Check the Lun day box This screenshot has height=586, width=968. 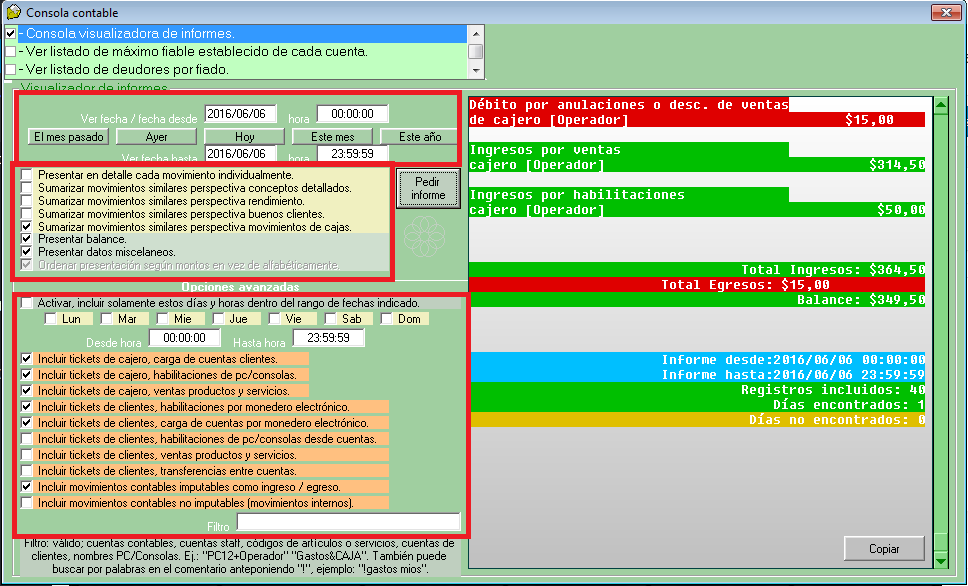click(51, 319)
